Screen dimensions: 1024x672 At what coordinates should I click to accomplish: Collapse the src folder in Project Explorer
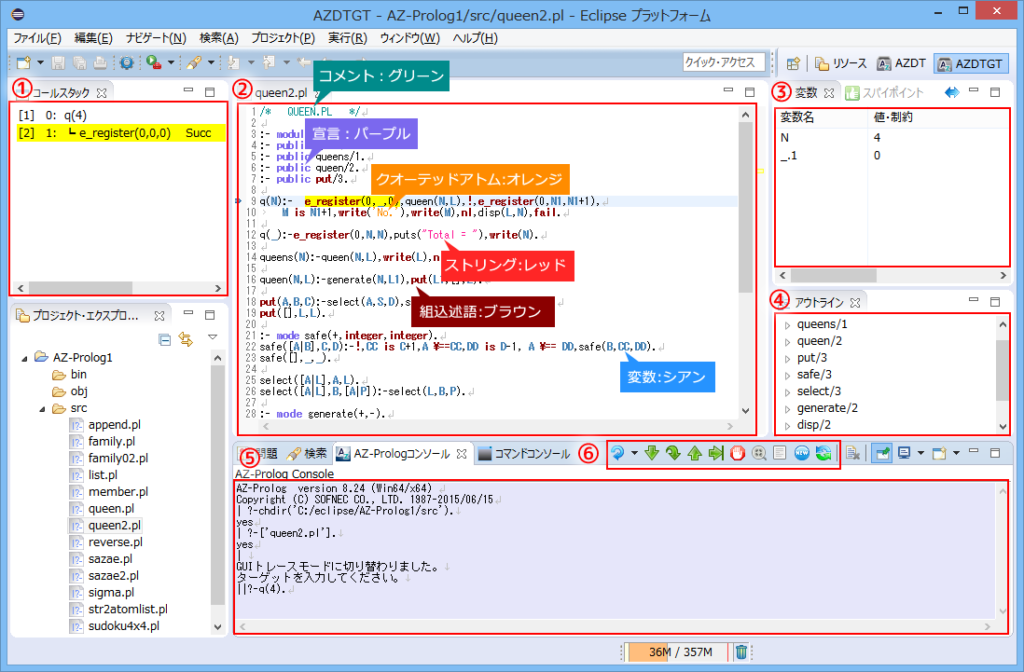click(x=44, y=409)
